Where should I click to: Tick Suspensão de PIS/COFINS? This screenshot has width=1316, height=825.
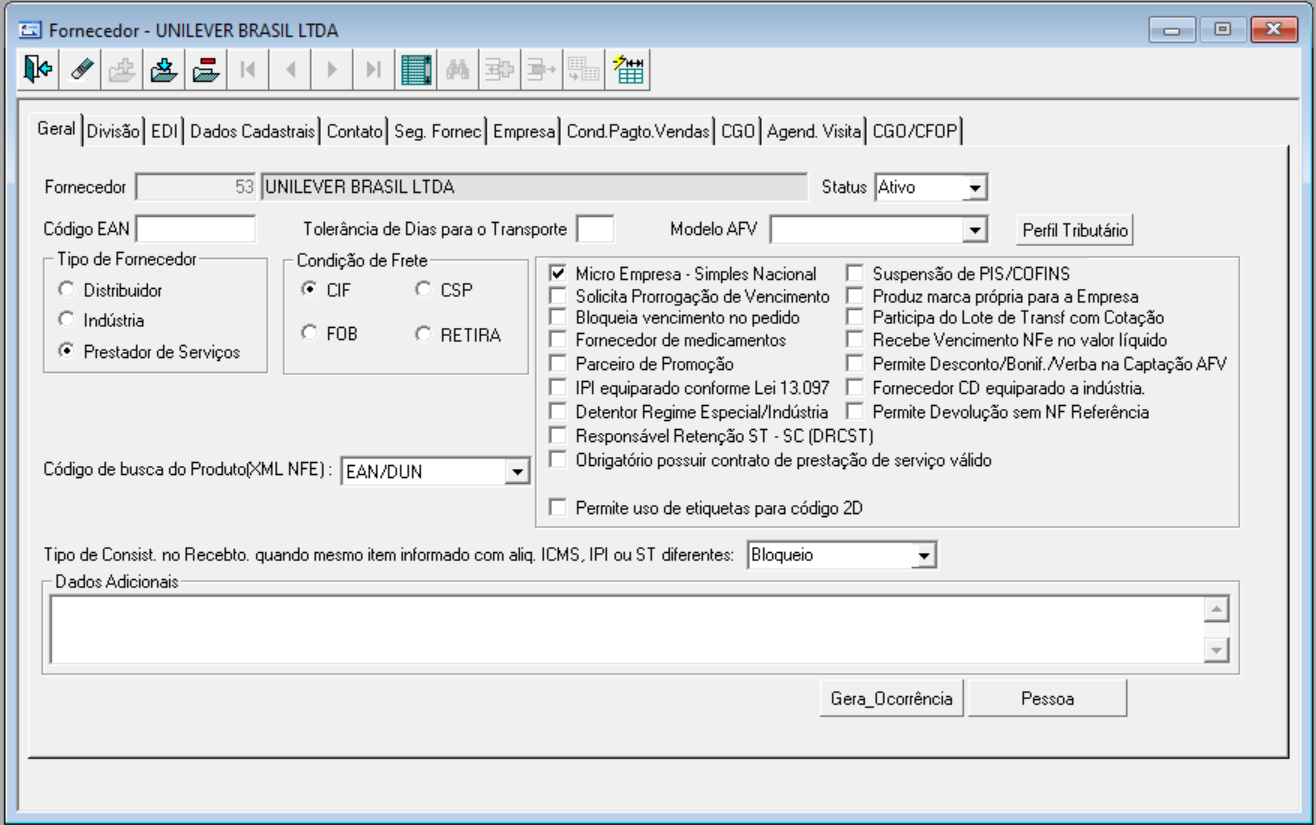tap(855, 273)
